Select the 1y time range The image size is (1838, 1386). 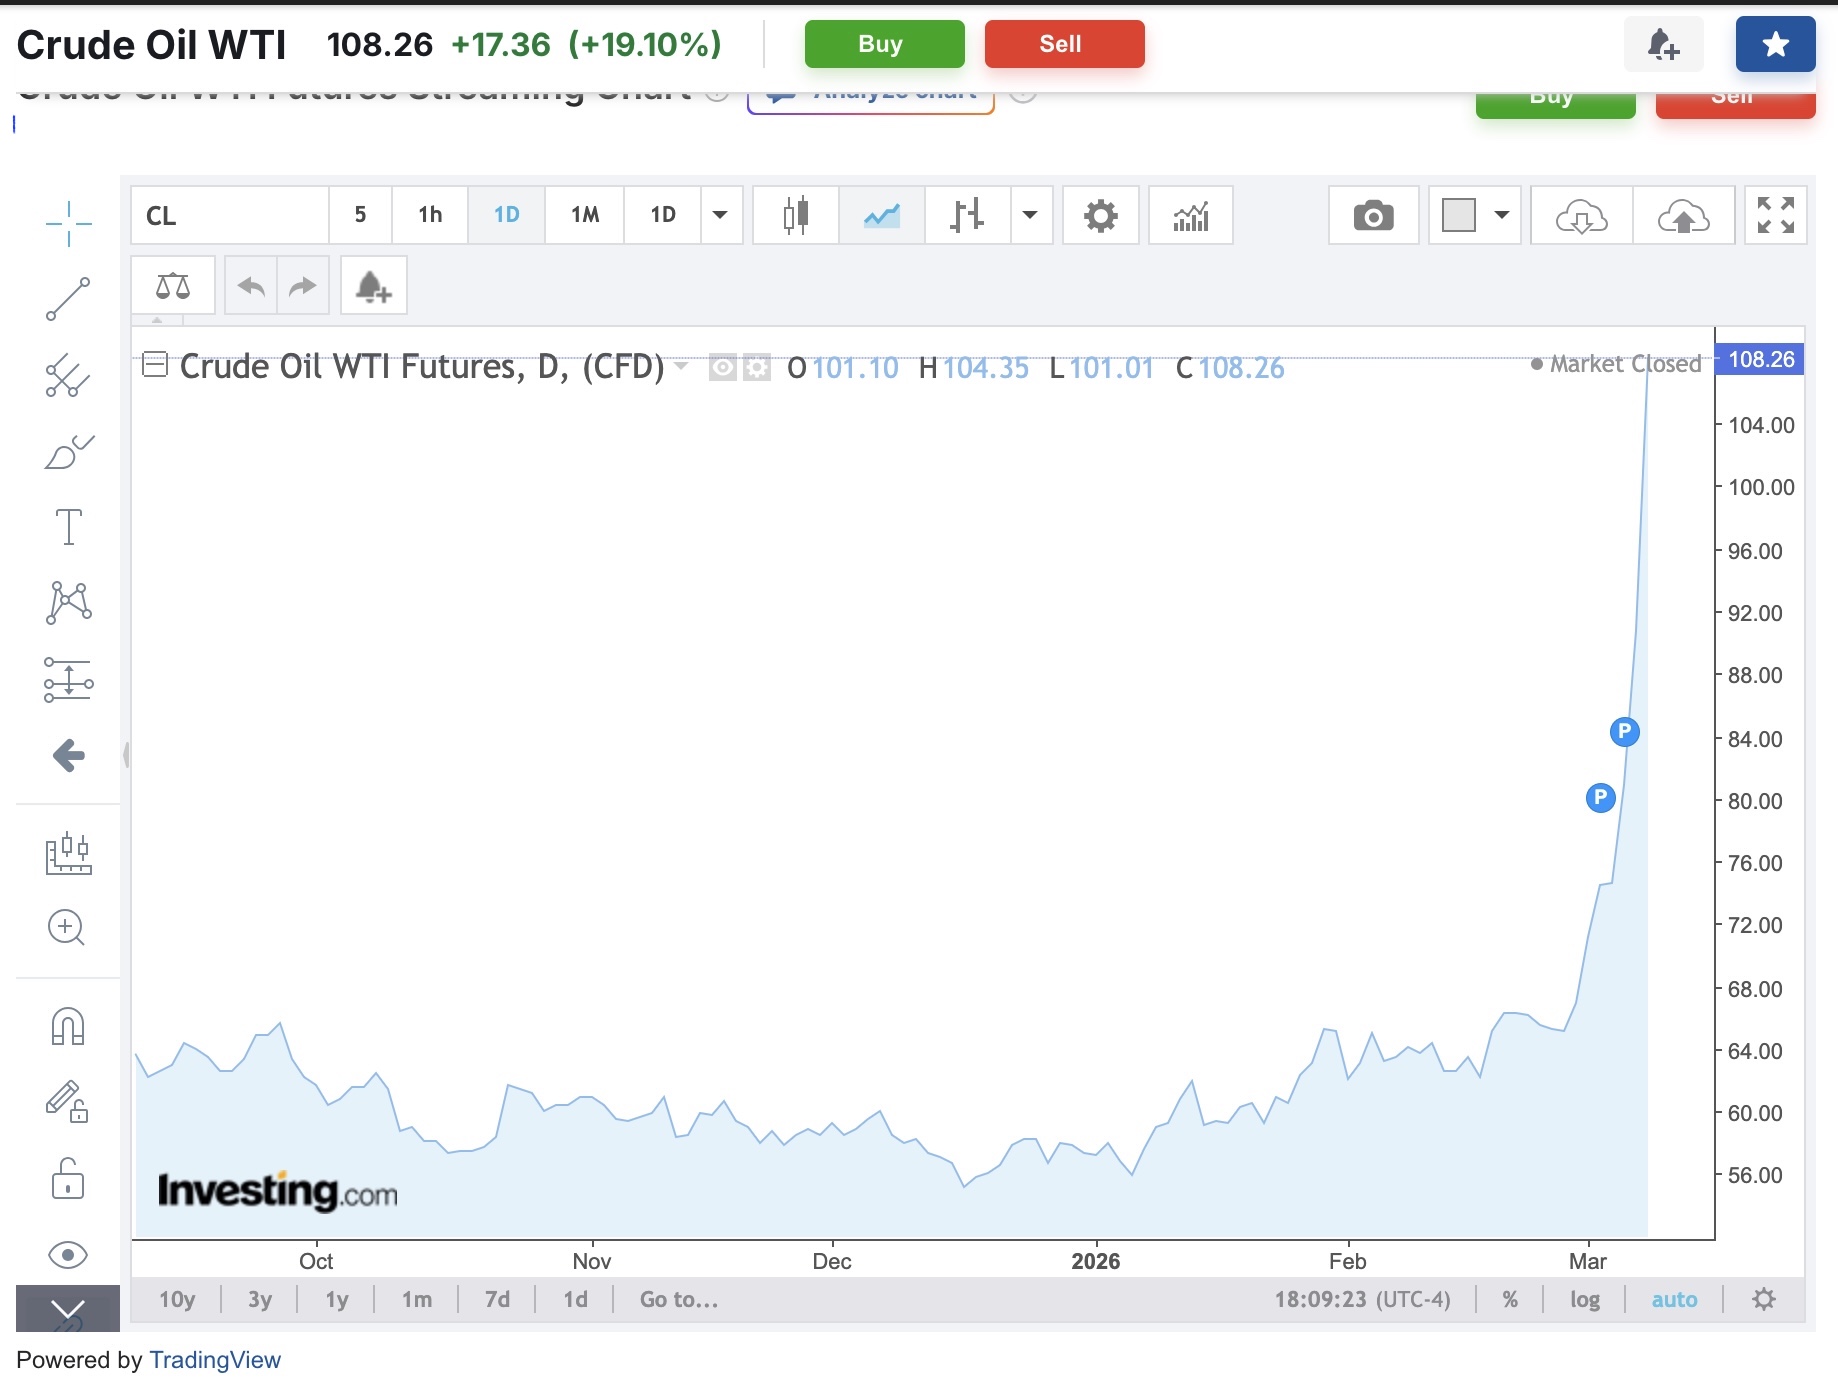click(x=337, y=1299)
